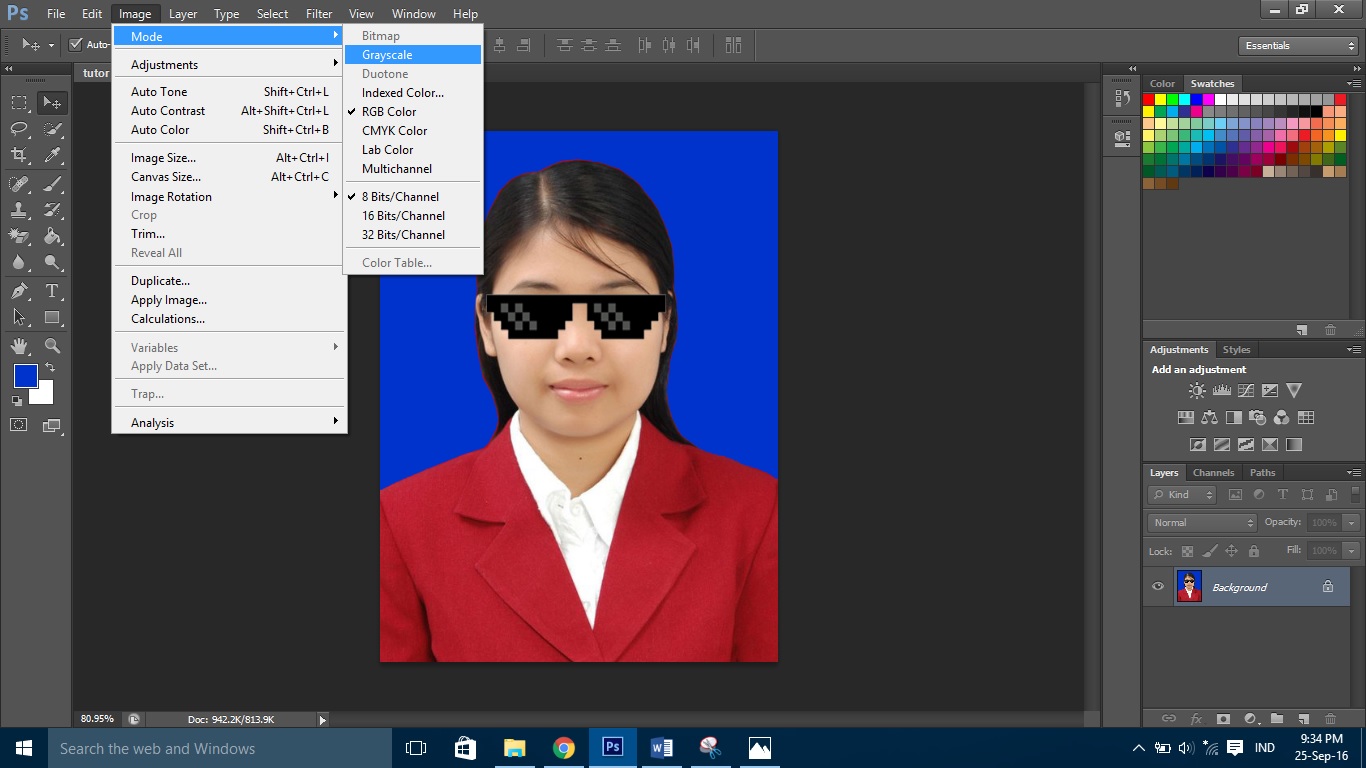Toggle lock position icon
The width and height of the screenshot is (1366, 768).
click(x=1232, y=551)
